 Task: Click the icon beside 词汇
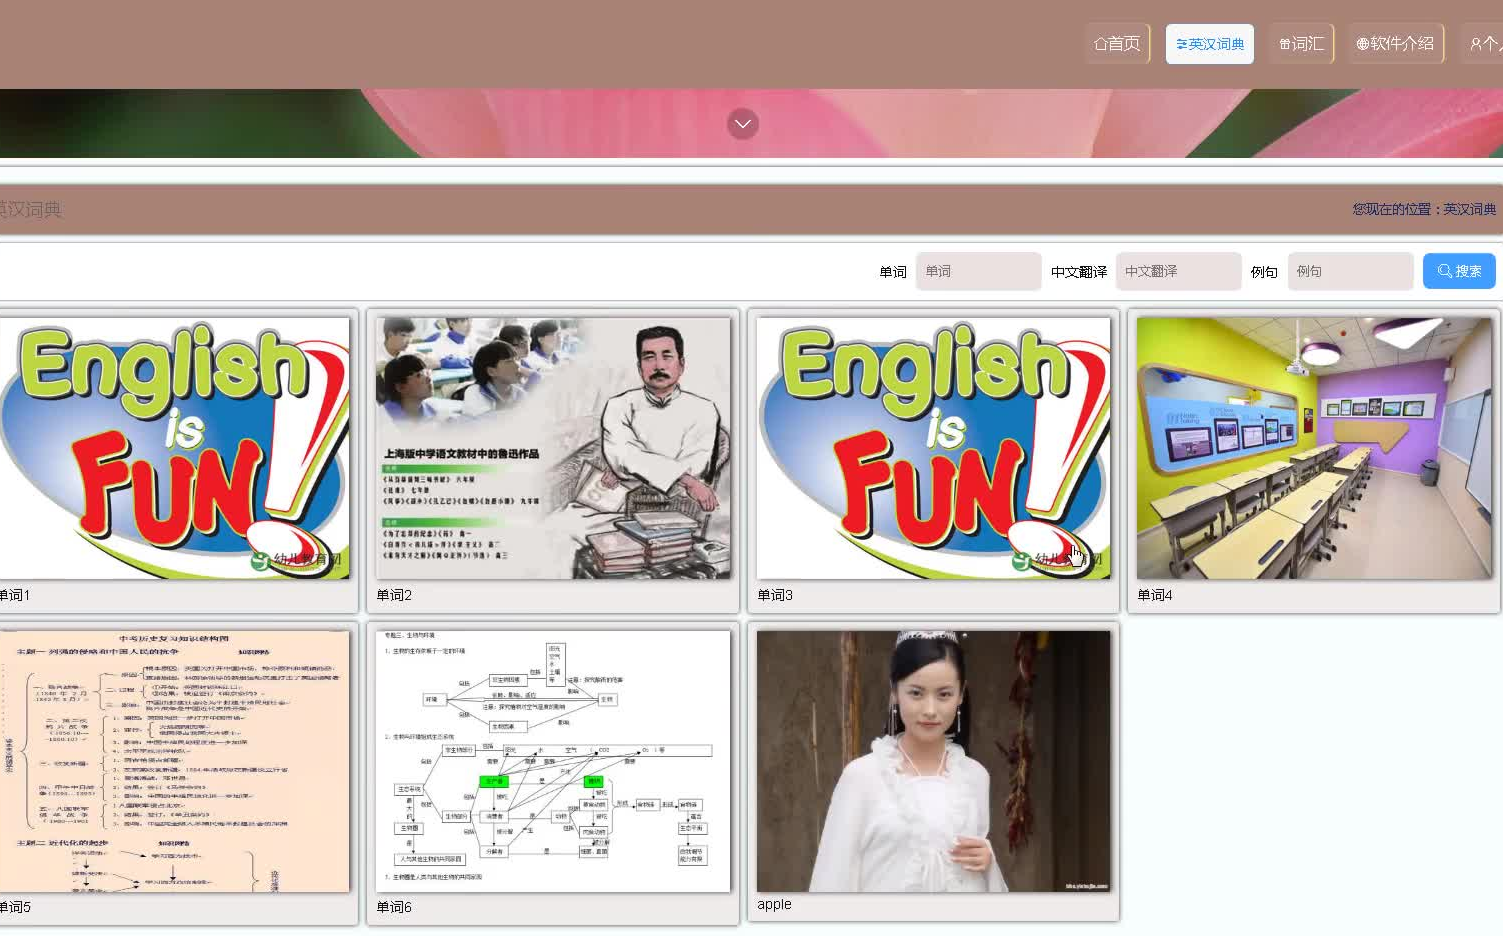point(1285,44)
